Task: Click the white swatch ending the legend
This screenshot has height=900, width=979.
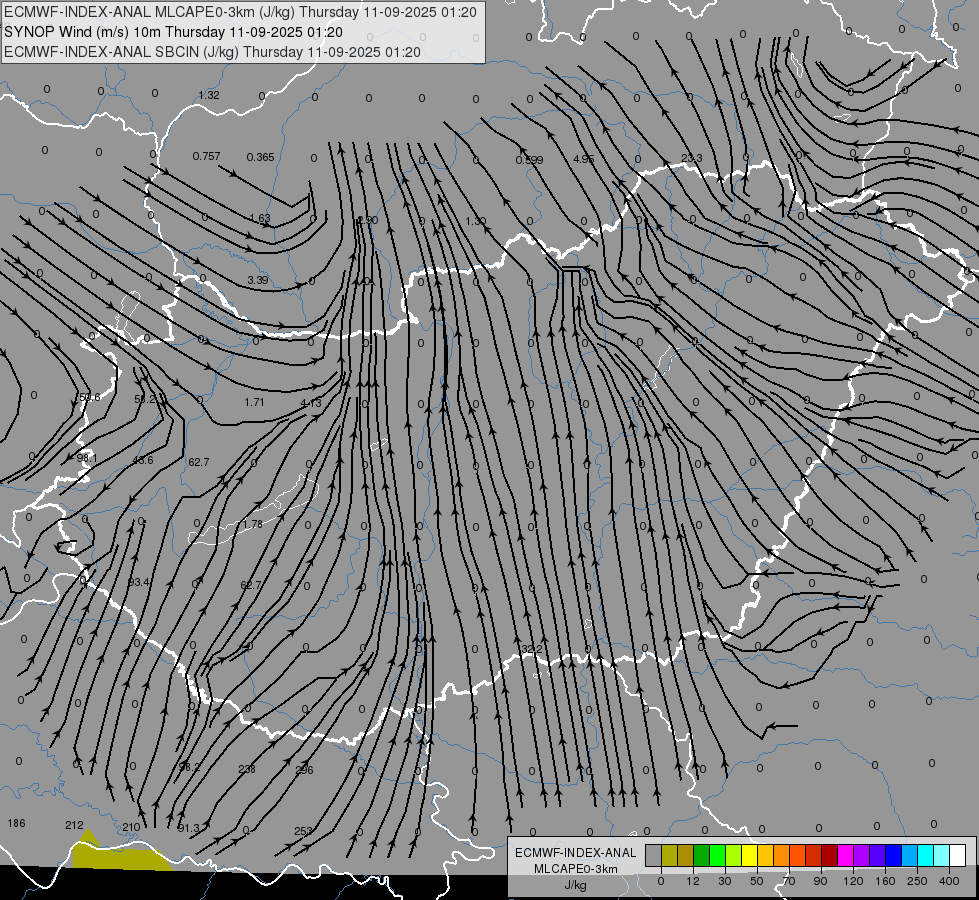Action: [x=958, y=855]
